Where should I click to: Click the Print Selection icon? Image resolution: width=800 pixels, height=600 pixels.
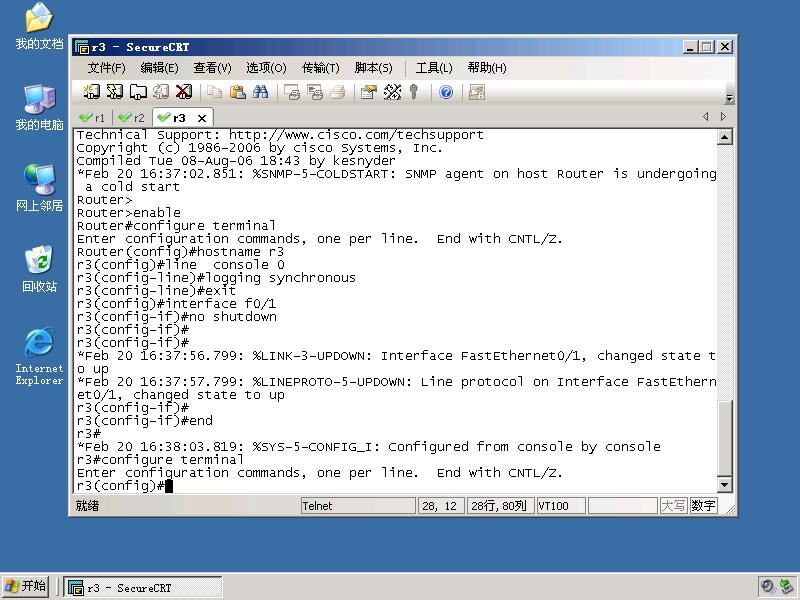tap(315, 92)
